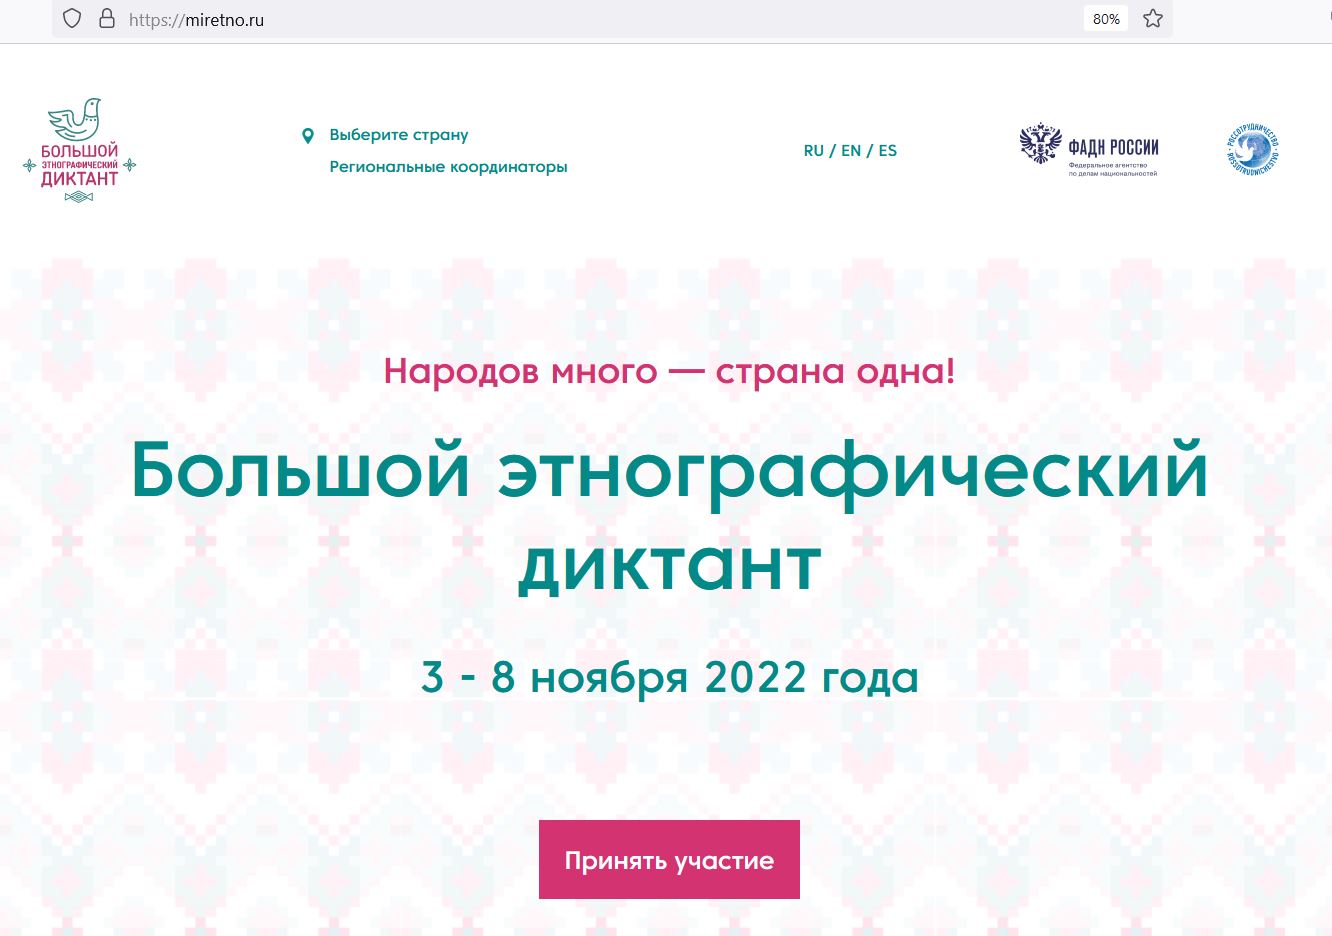Screen dimensions: 1332x936
Task: Click the 80% zoom indicator badge
Action: [1105, 18]
